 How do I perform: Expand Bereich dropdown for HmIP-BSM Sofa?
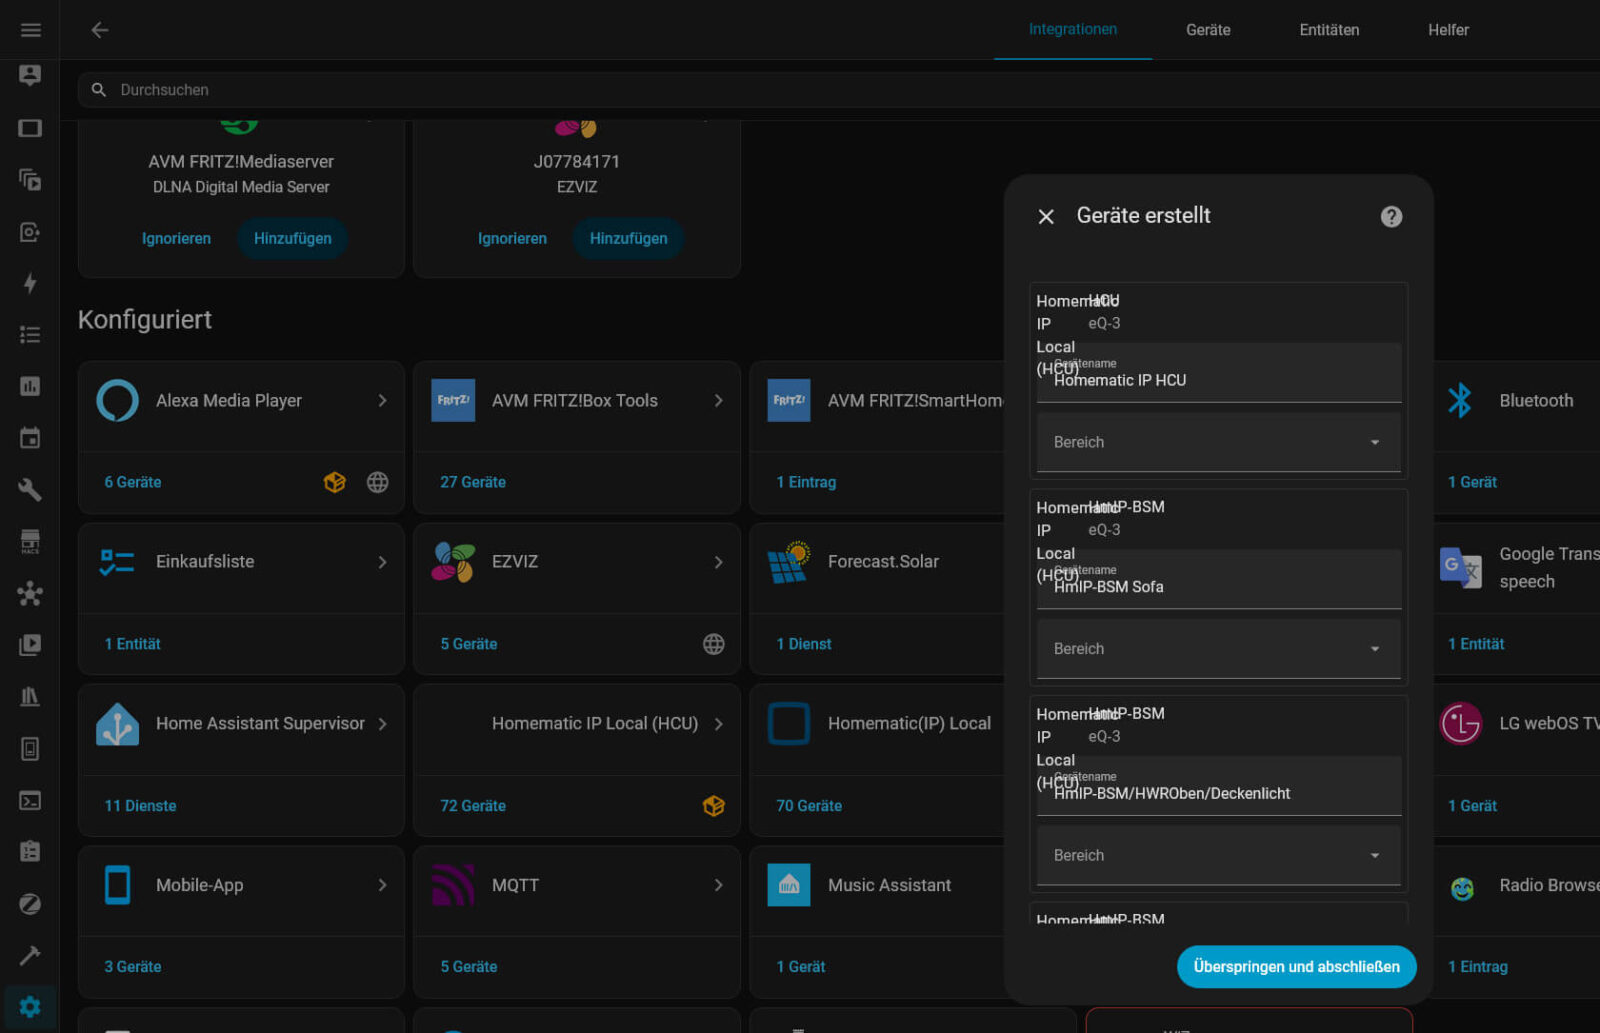[x=1218, y=649]
